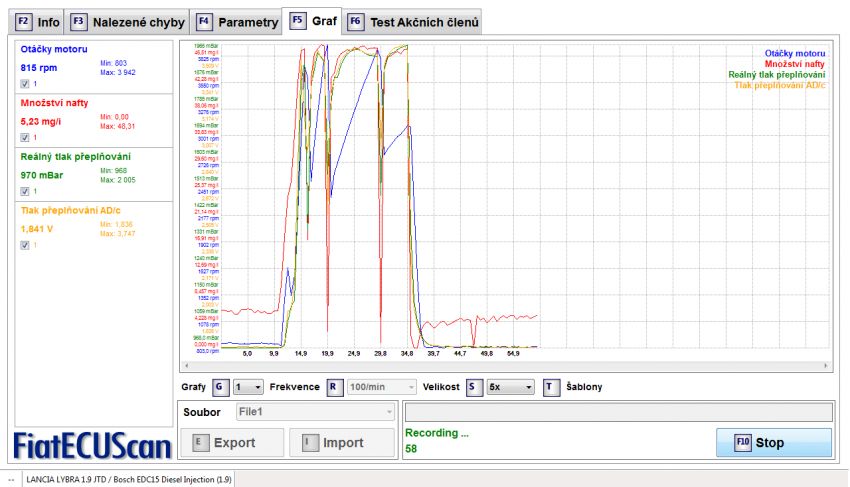Open the Soubor File1 dropdown
The image size is (850, 487).
(x=315, y=411)
